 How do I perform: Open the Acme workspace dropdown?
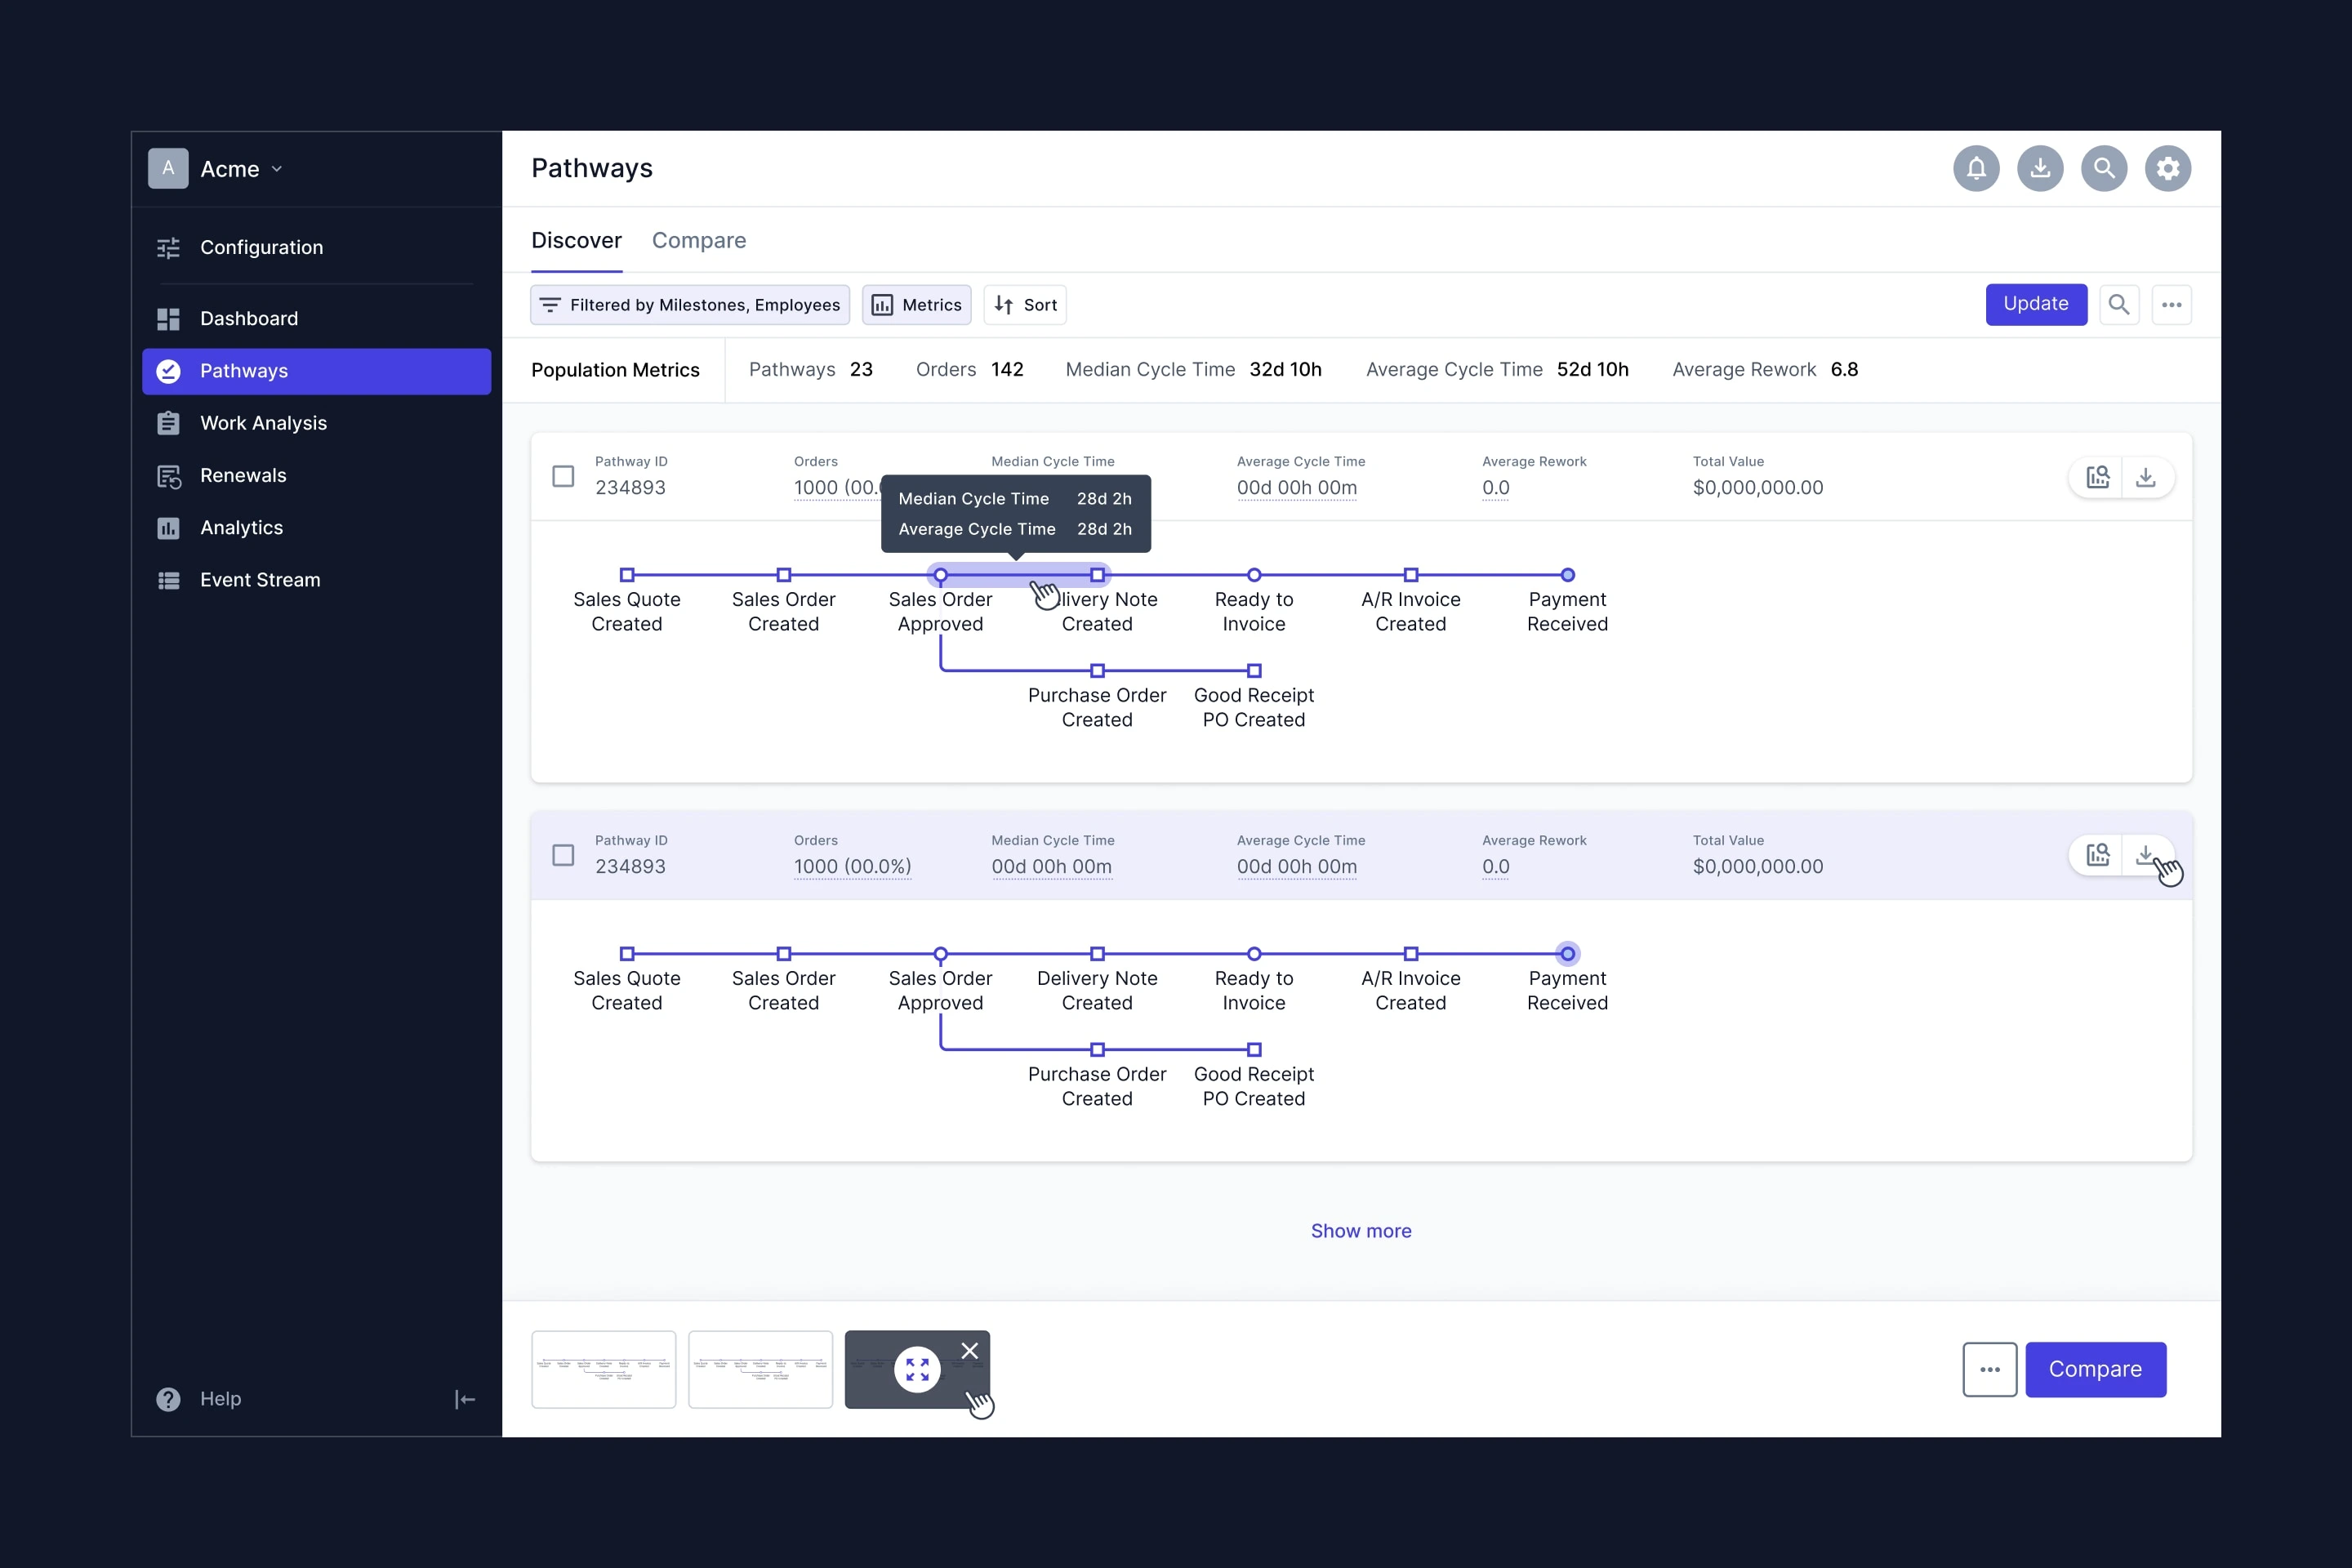pos(240,169)
